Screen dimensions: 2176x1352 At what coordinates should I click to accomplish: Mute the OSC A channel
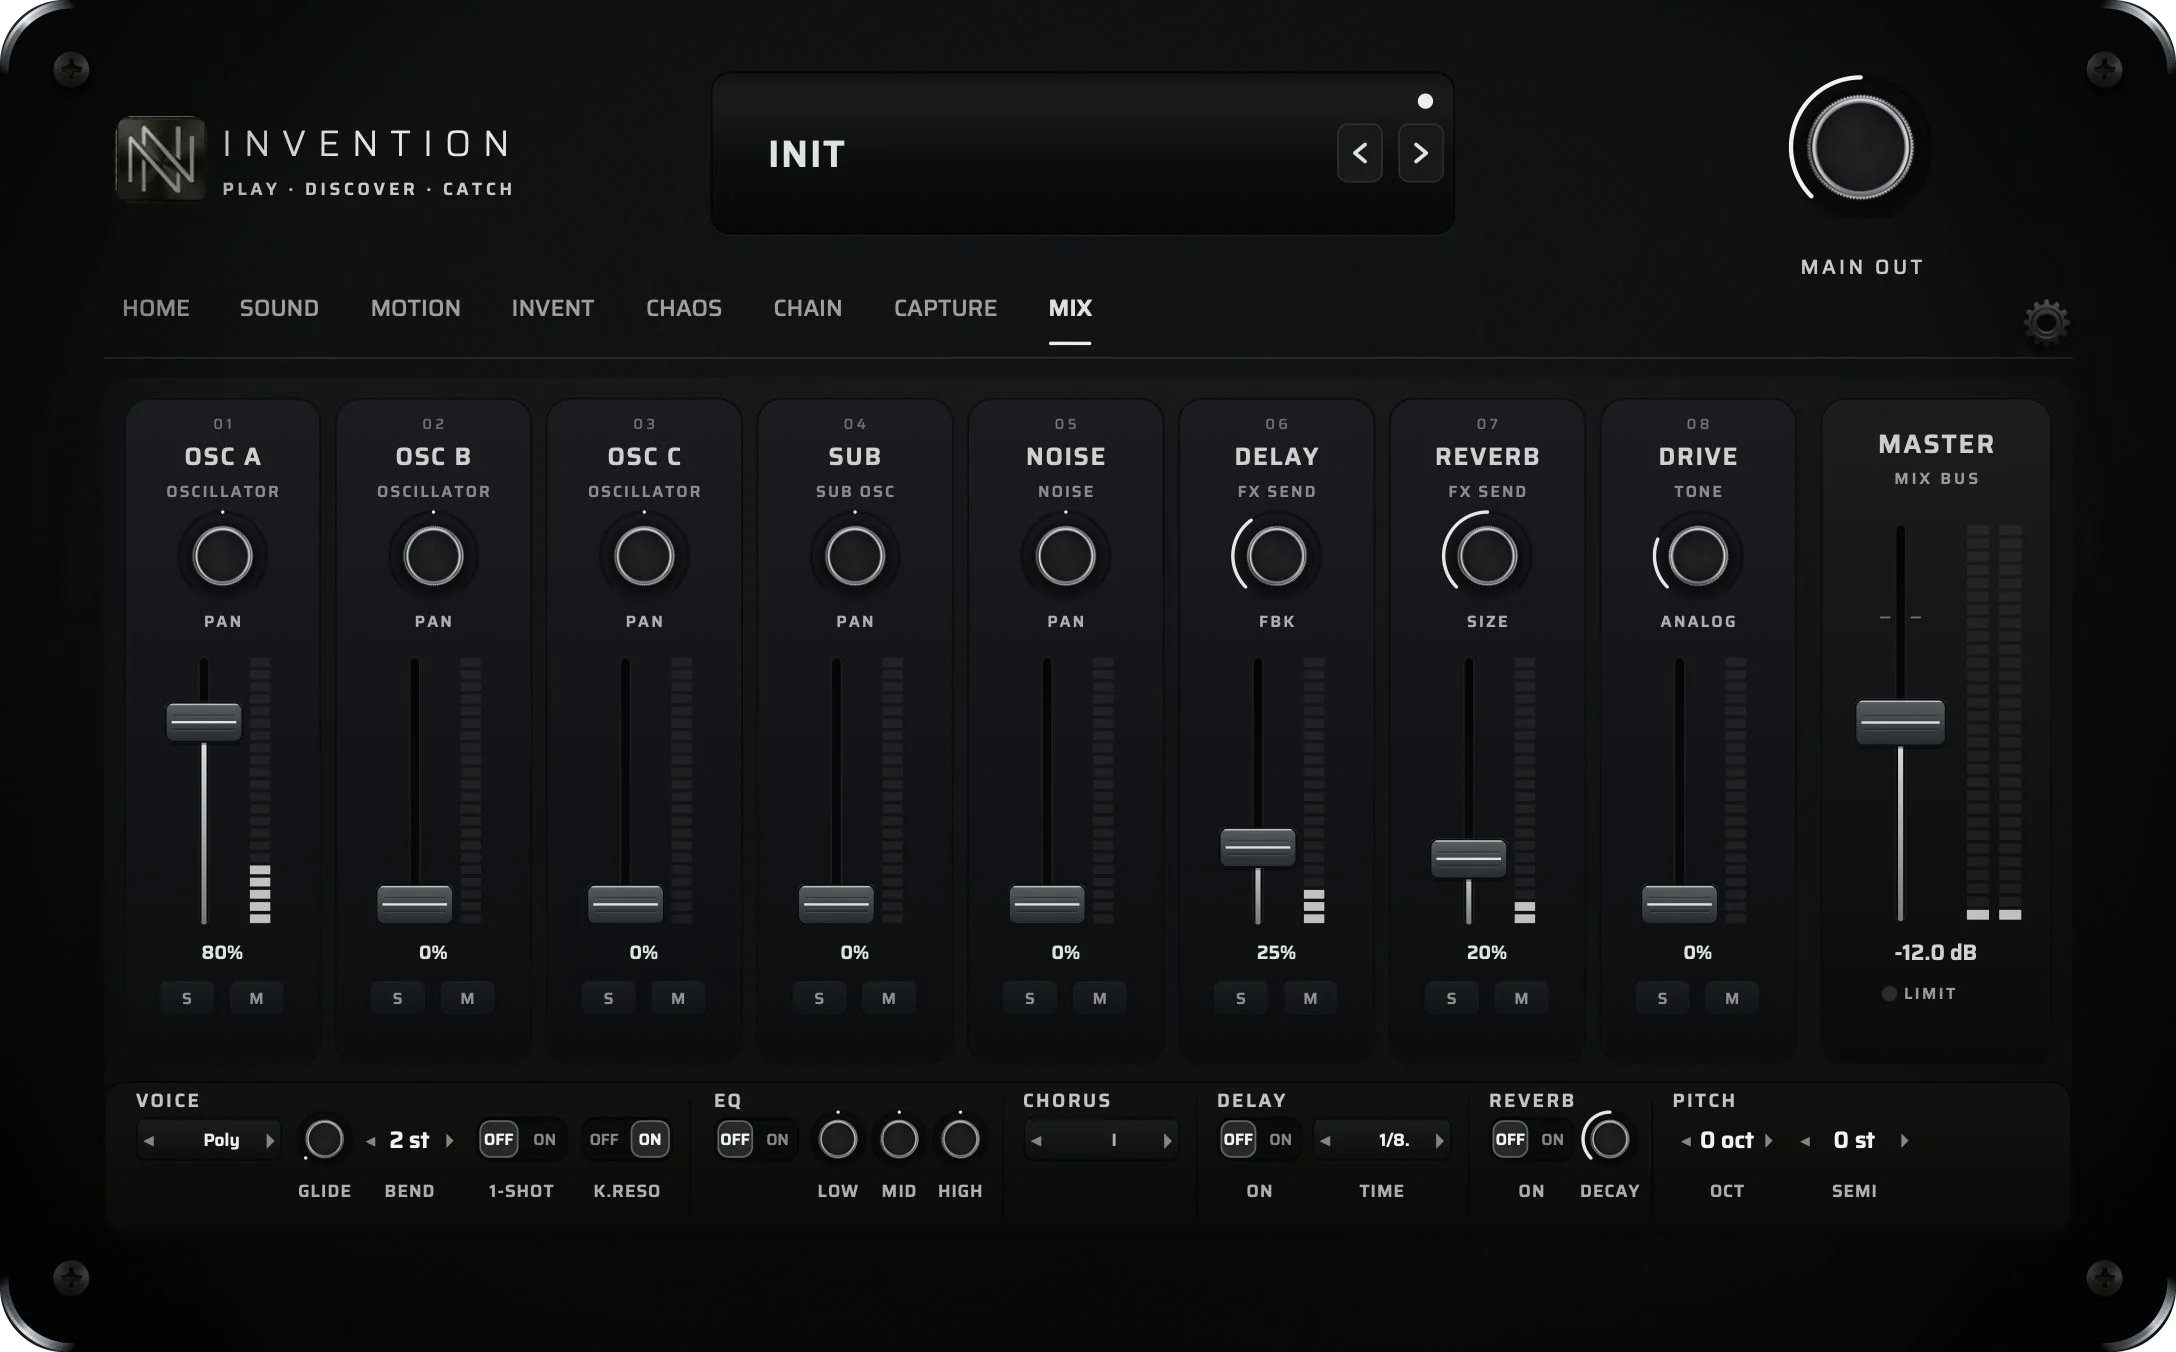coord(257,998)
